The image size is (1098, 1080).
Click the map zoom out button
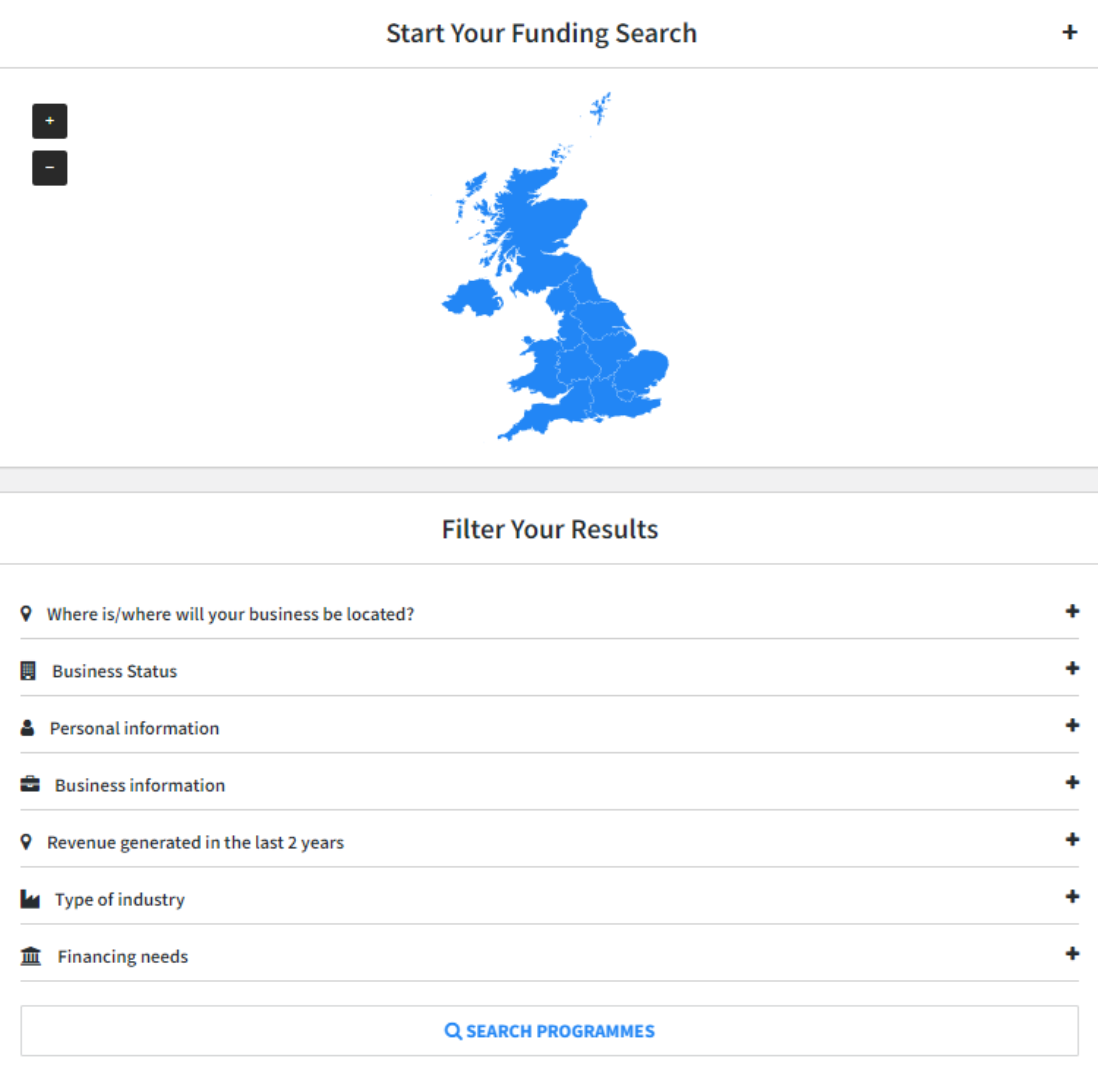coord(50,168)
